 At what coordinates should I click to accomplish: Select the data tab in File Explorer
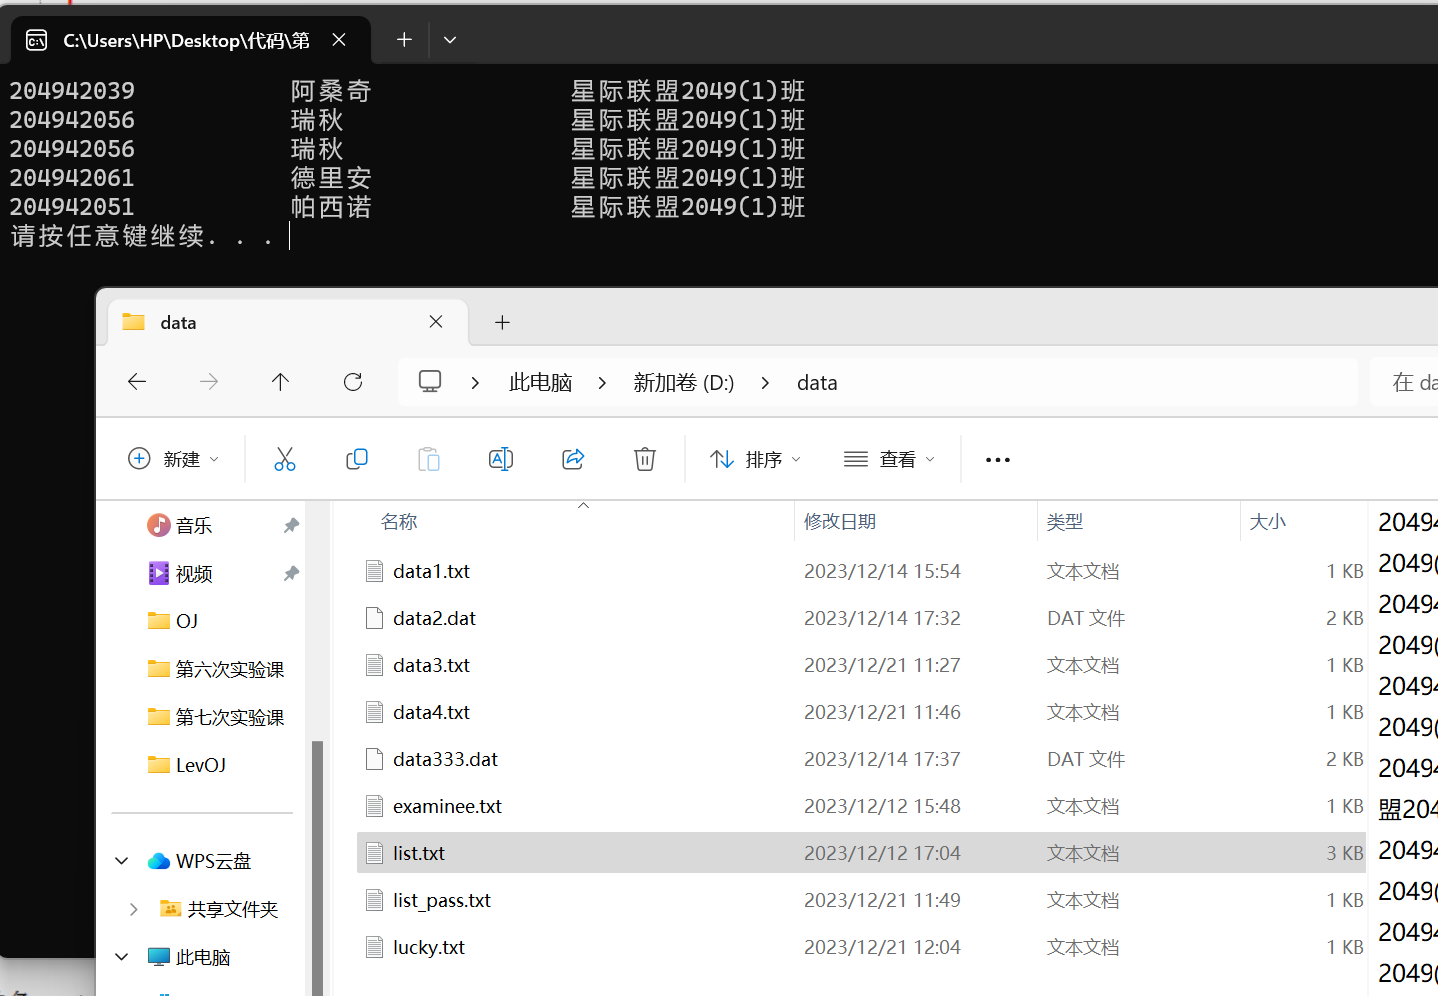(288, 322)
